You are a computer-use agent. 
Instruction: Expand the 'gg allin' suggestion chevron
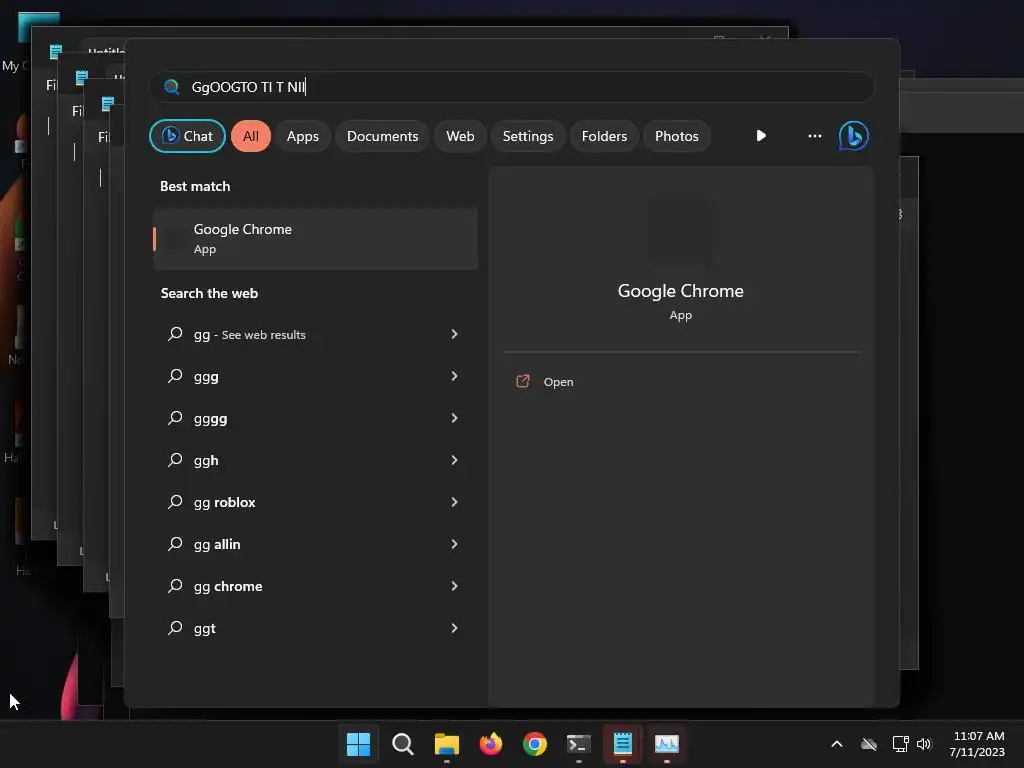455,544
